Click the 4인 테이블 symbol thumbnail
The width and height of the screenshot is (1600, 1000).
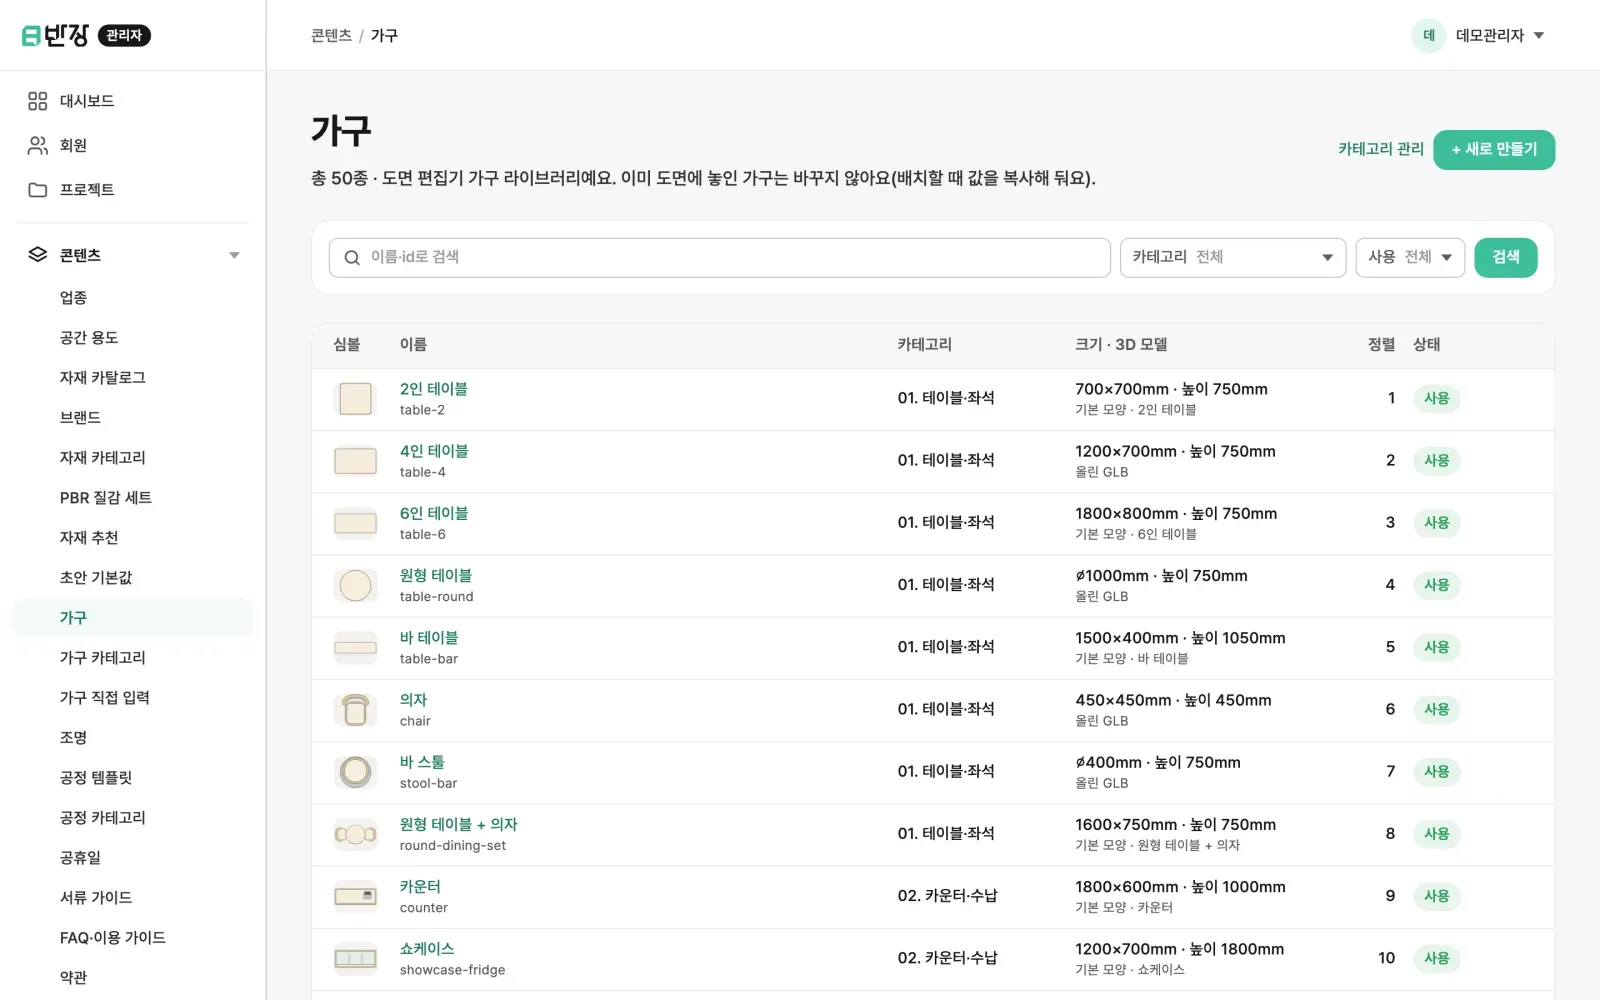tap(355, 461)
